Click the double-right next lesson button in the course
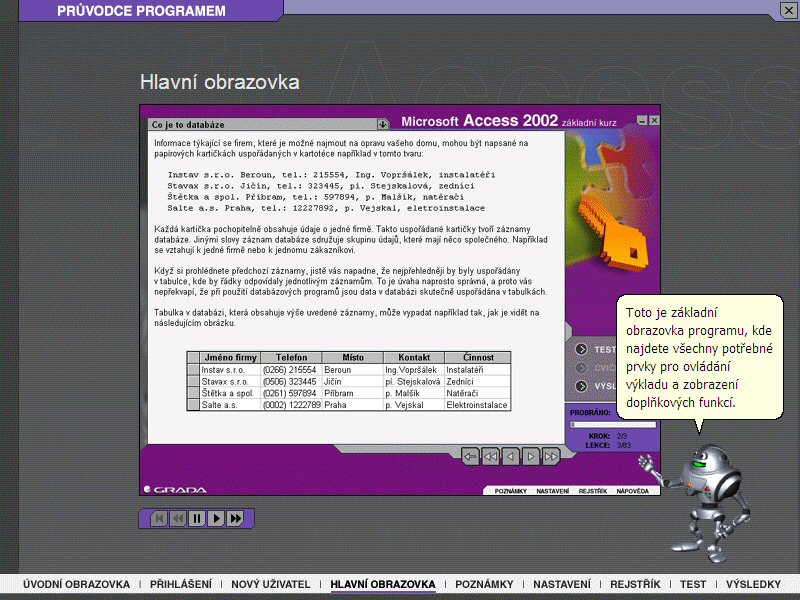This screenshot has height=600, width=800. point(551,457)
